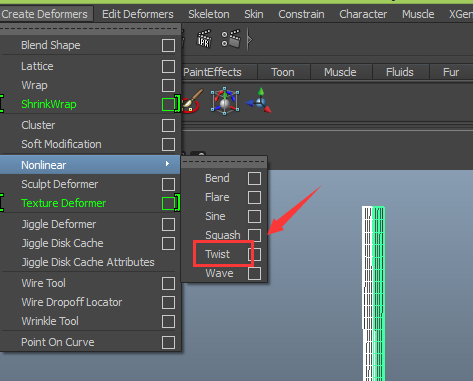The width and height of the screenshot is (473, 381).
Task: Open Flare options box
Action: [254, 197]
